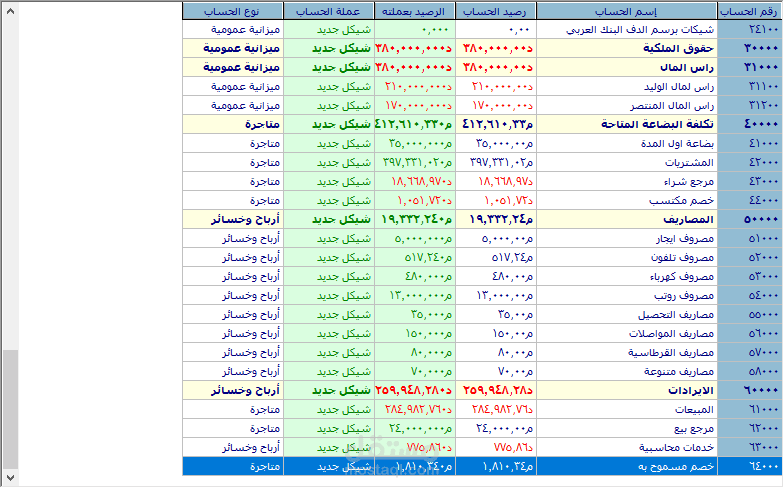
Task: Select the مصاريف التحصيل account
Action: (x=626, y=315)
